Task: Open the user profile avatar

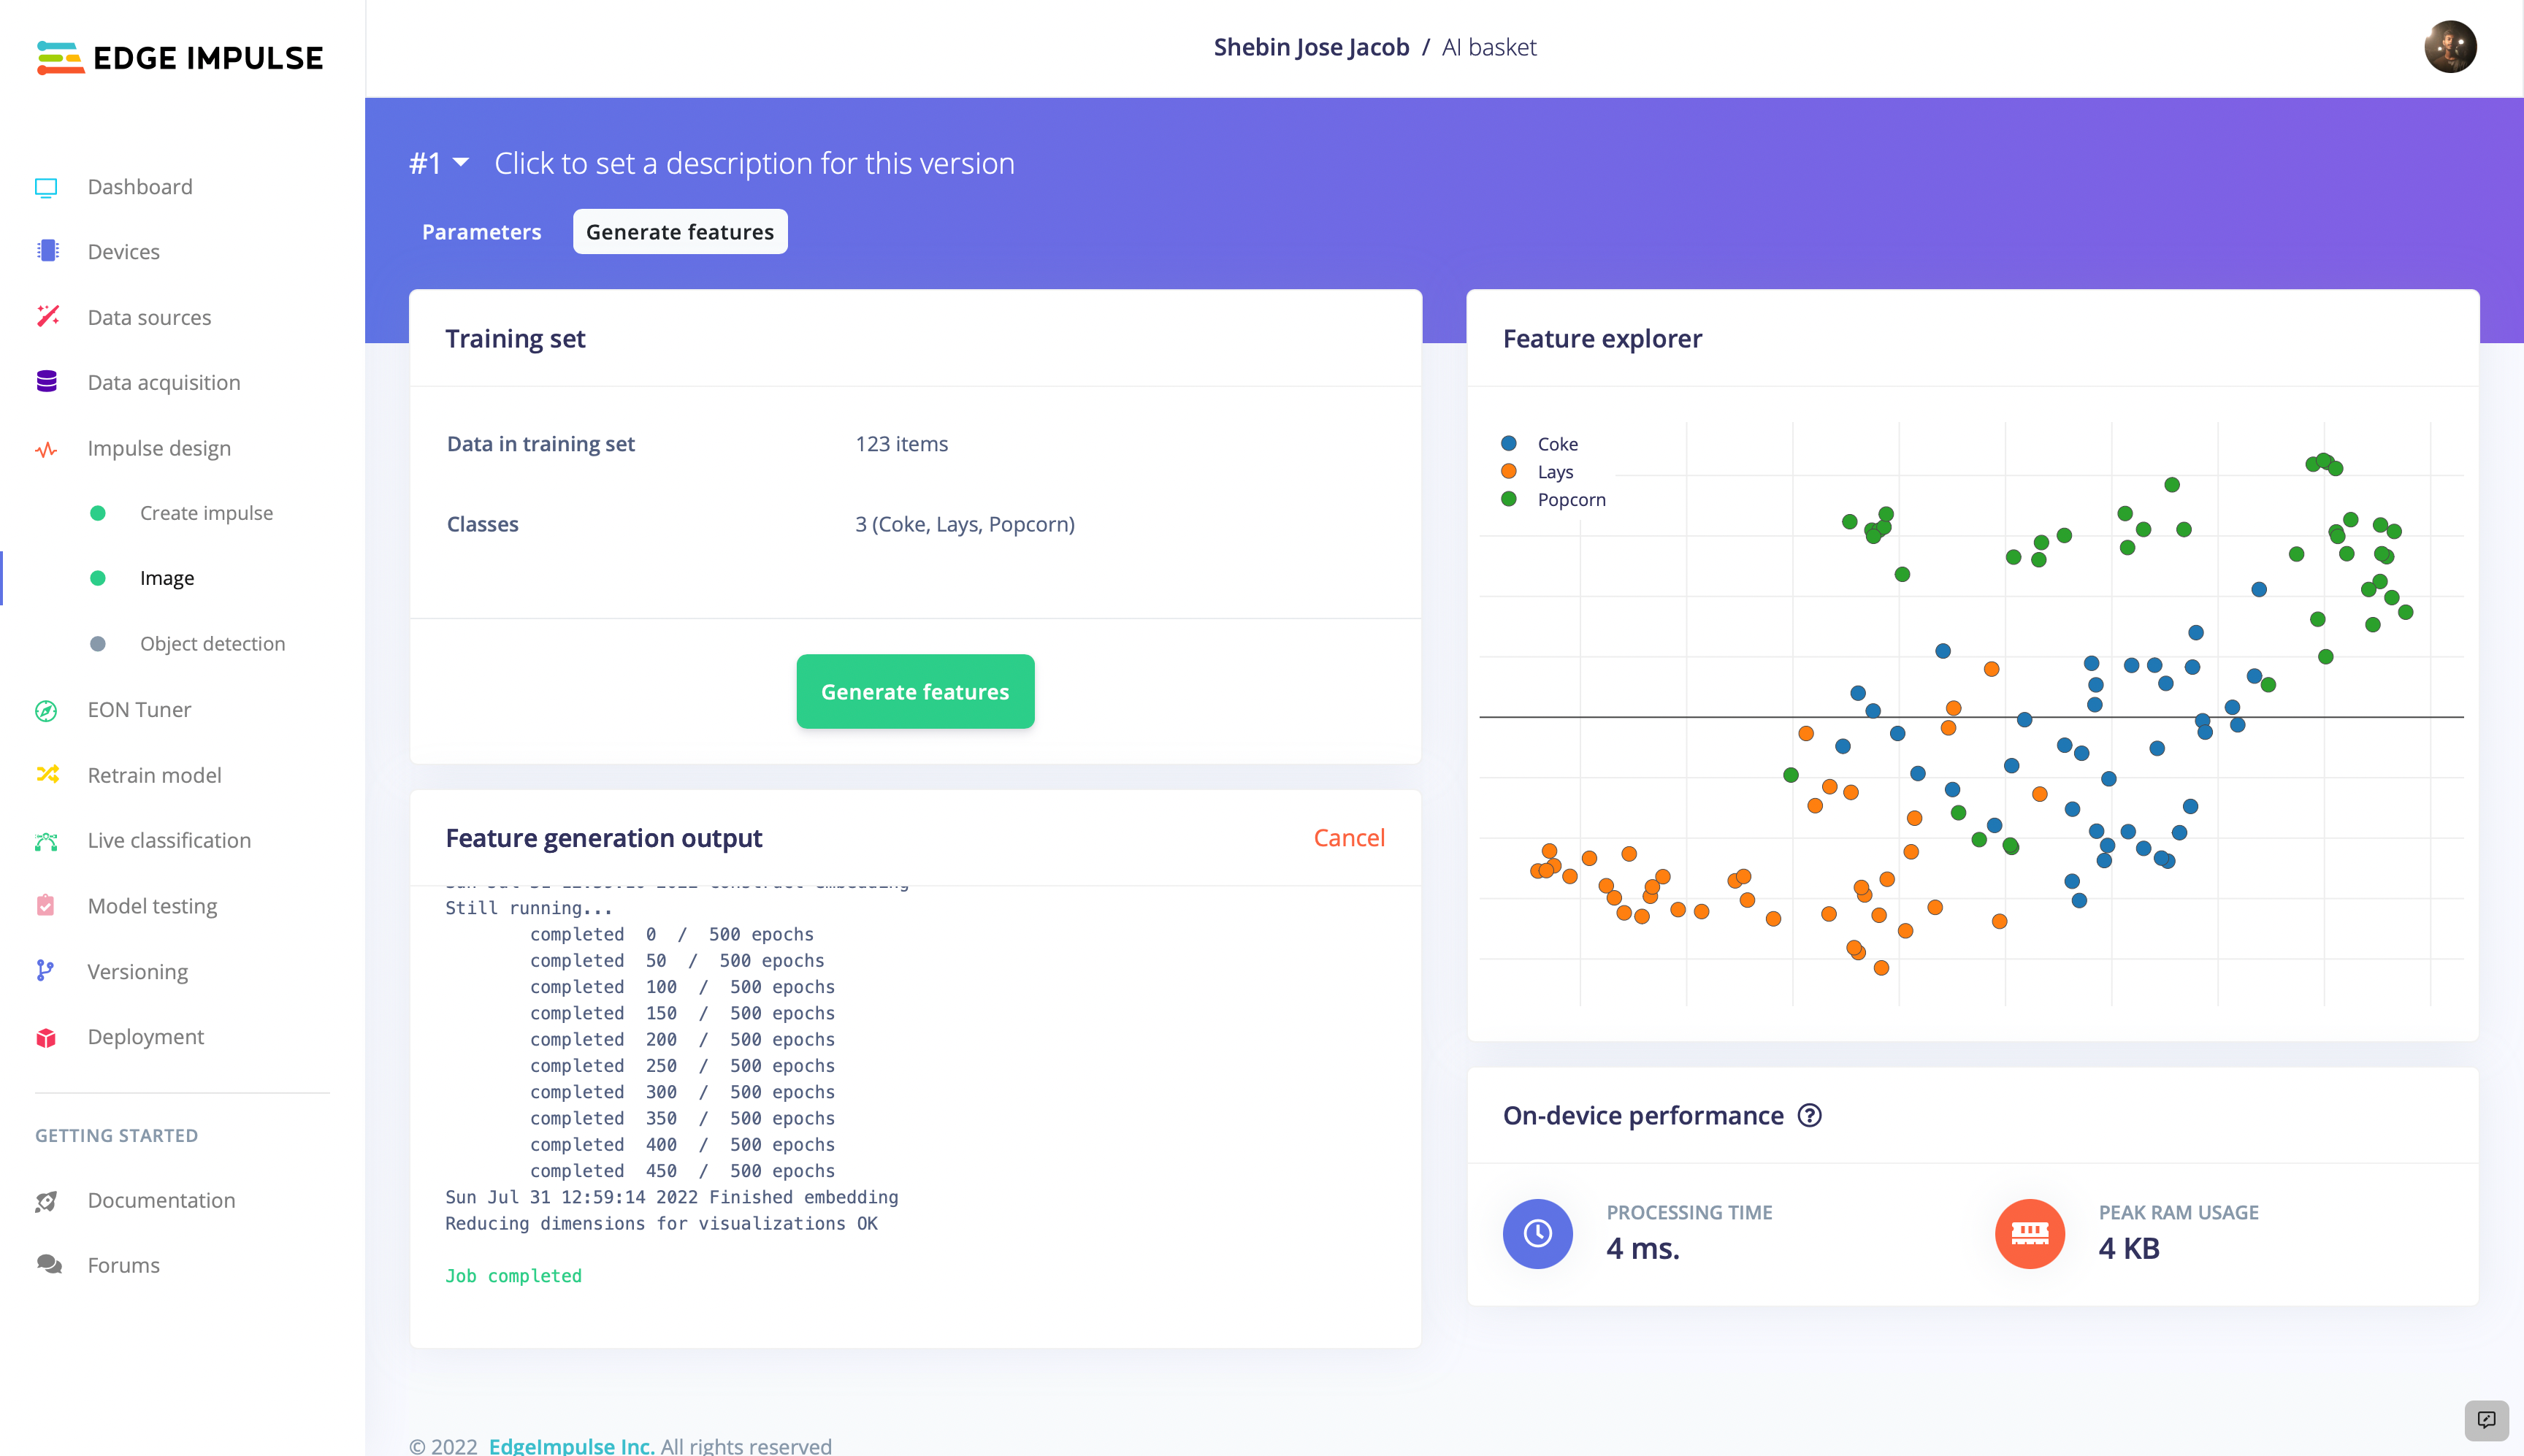Action: click(2450, 47)
